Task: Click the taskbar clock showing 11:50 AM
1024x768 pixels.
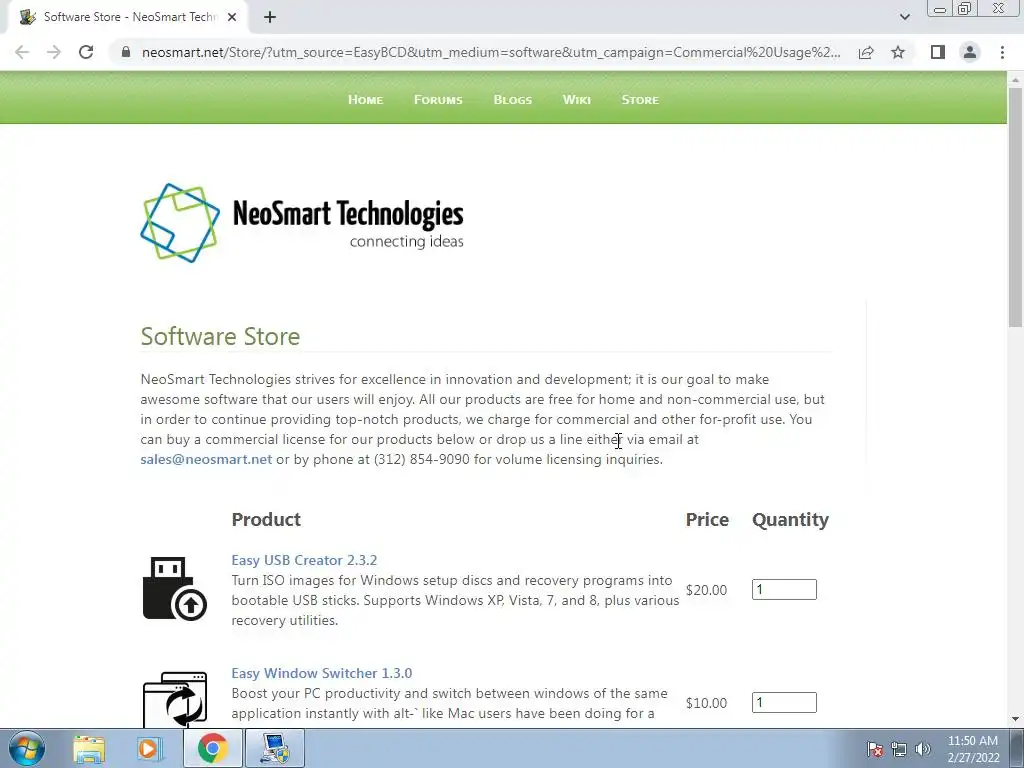Action: point(973,749)
